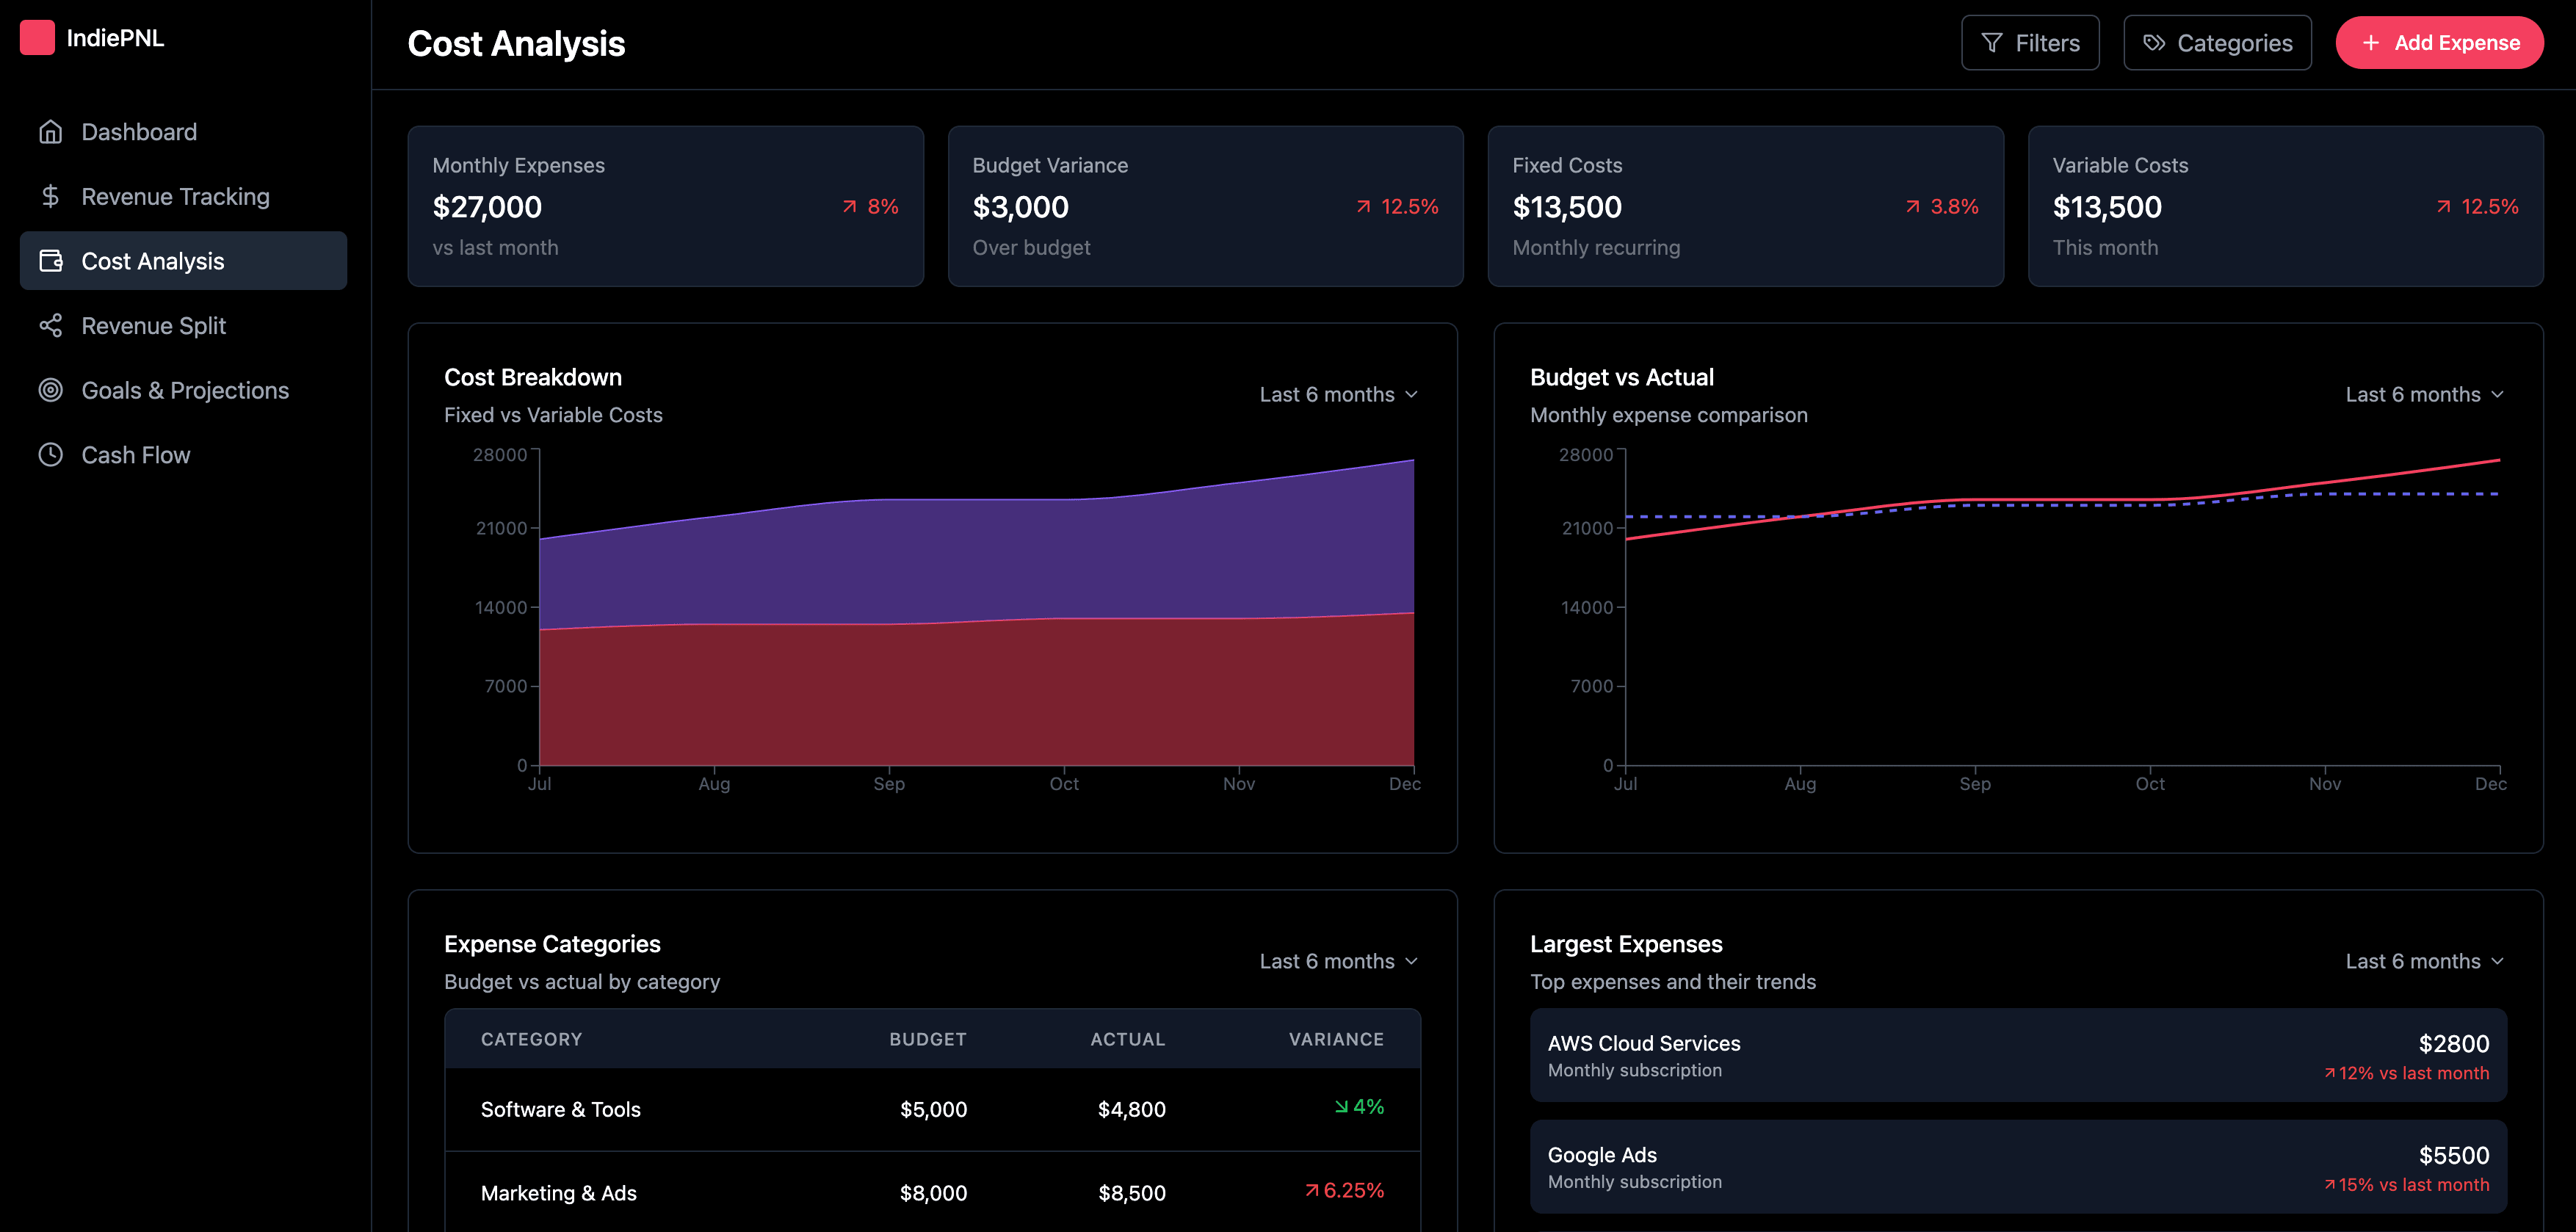2576x1232 pixels.
Task: Click the Revenue Split share icon
Action: (x=50, y=326)
